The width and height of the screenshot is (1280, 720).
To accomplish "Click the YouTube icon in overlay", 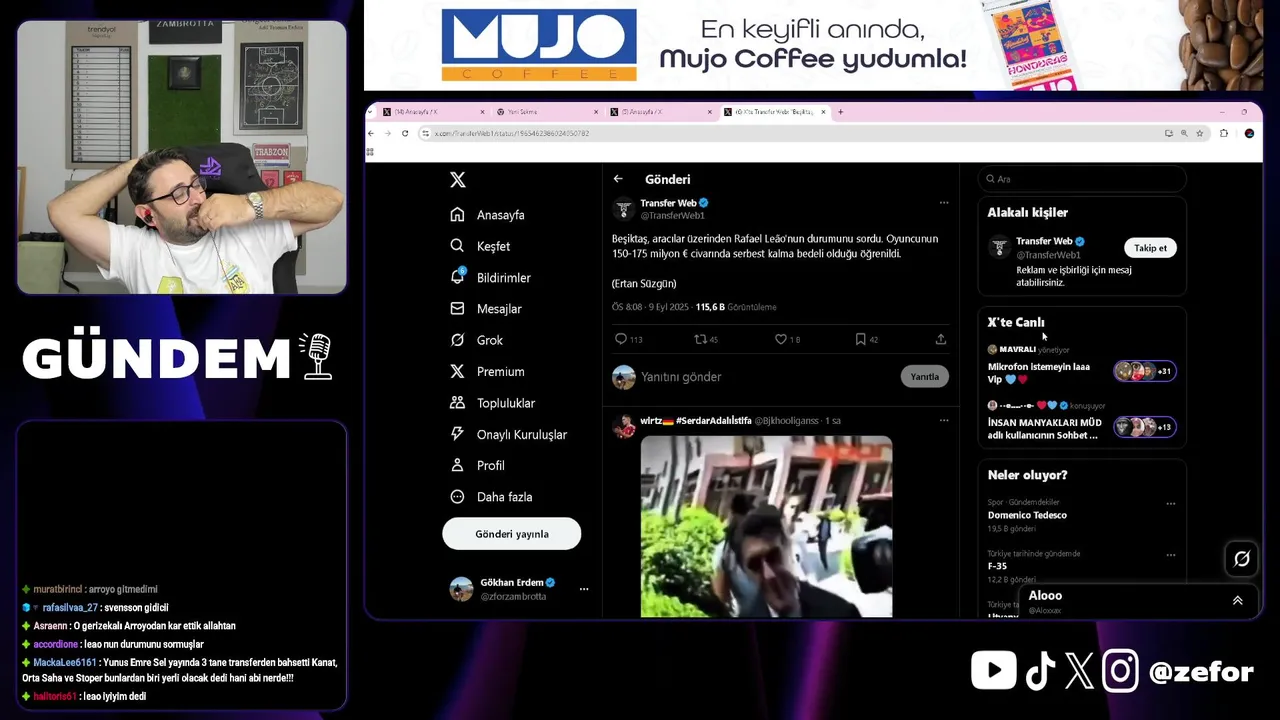I will coord(993,670).
